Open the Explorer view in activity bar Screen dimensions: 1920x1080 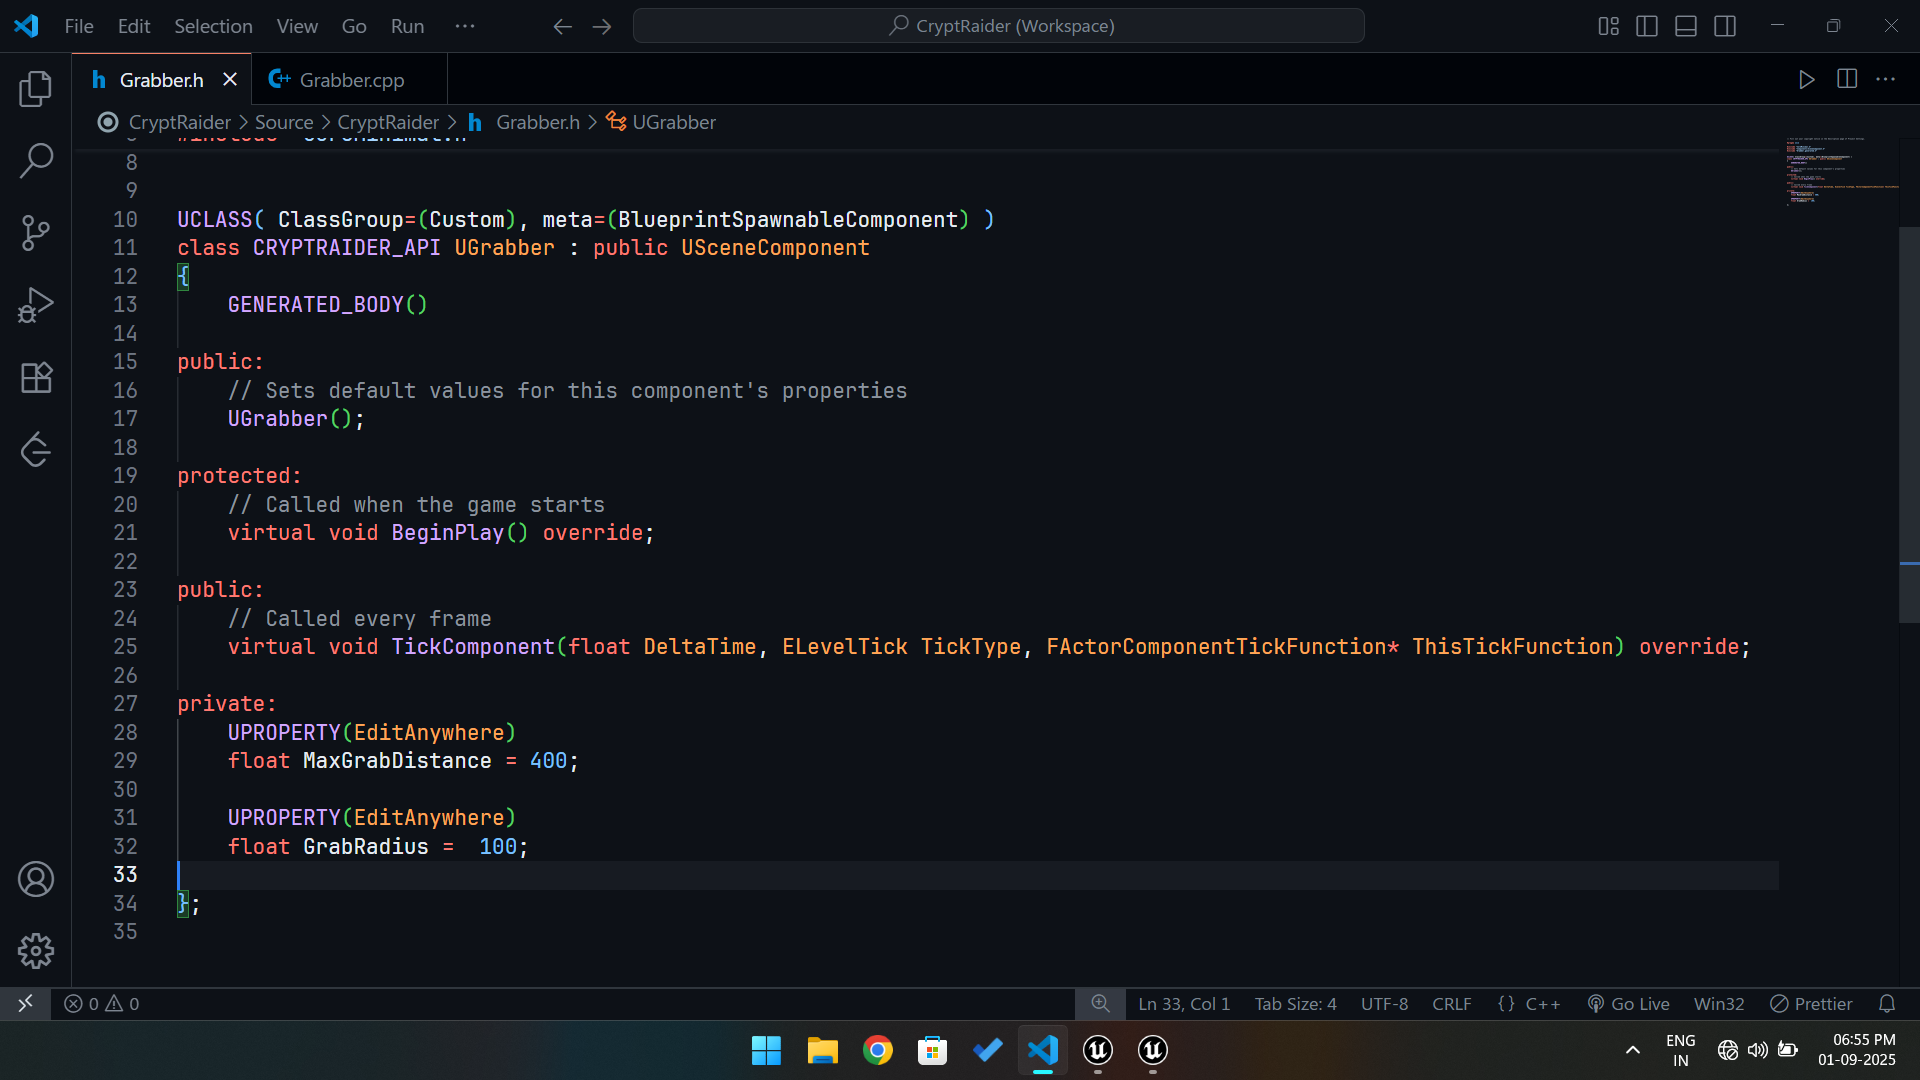coord(36,89)
